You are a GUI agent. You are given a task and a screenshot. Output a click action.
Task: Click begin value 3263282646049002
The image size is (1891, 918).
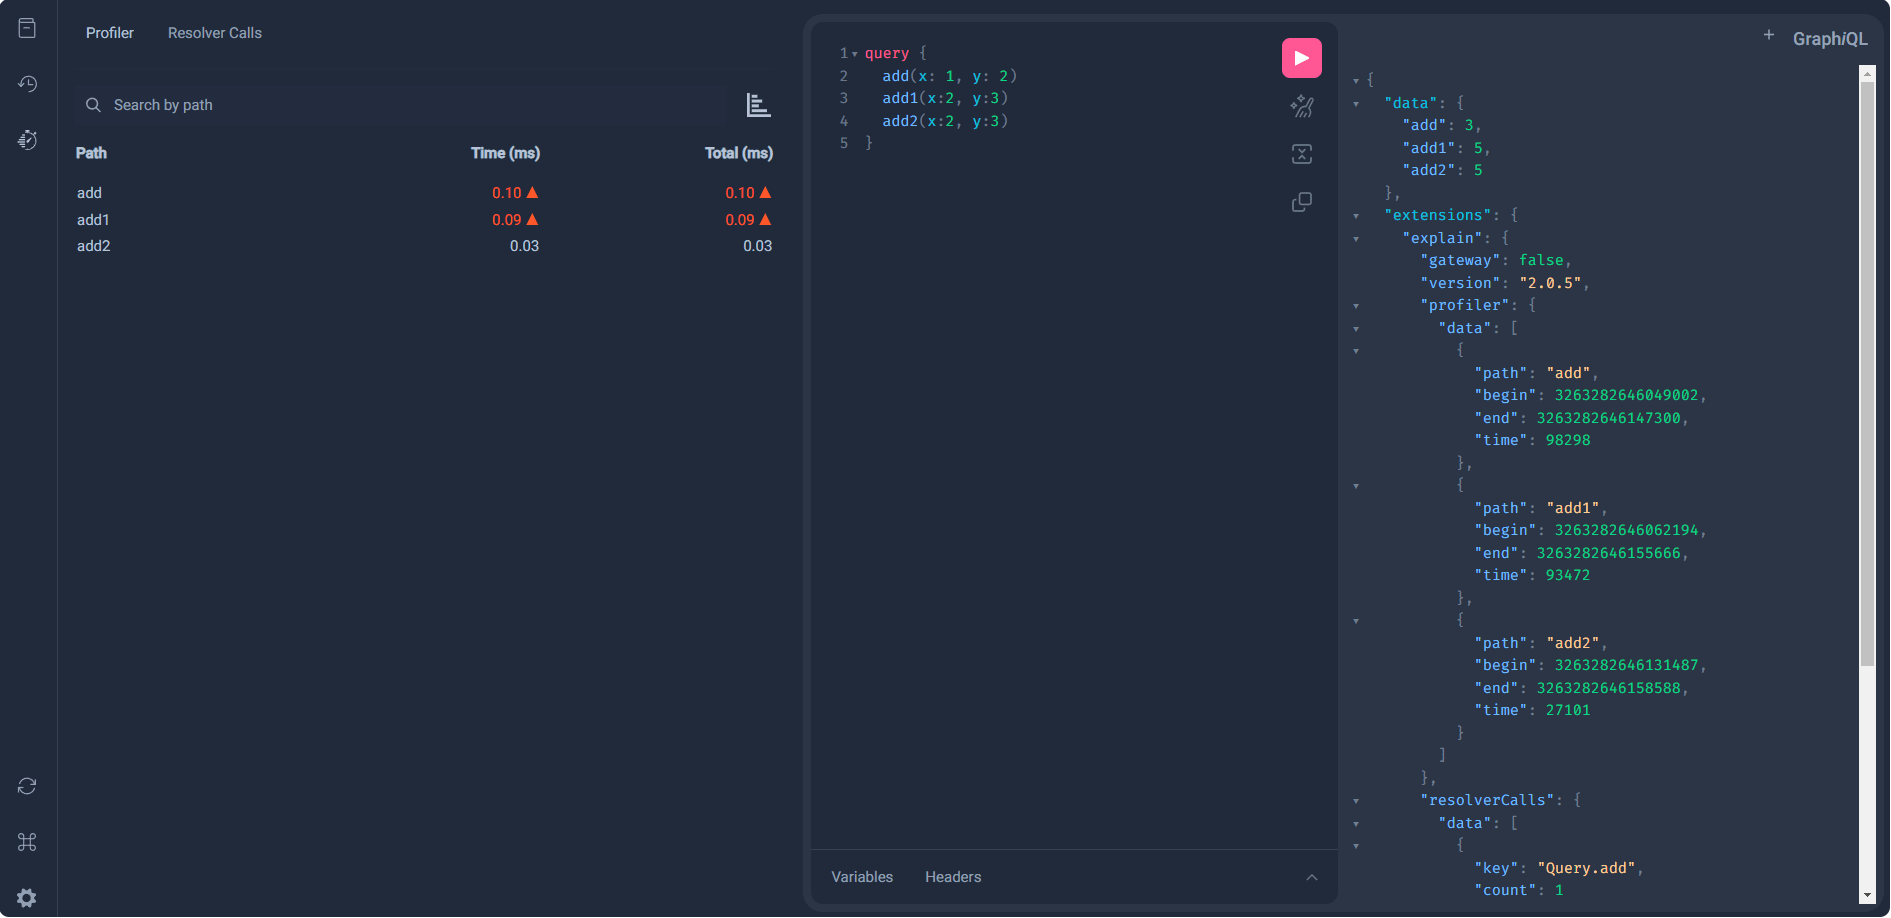tap(1626, 396)
